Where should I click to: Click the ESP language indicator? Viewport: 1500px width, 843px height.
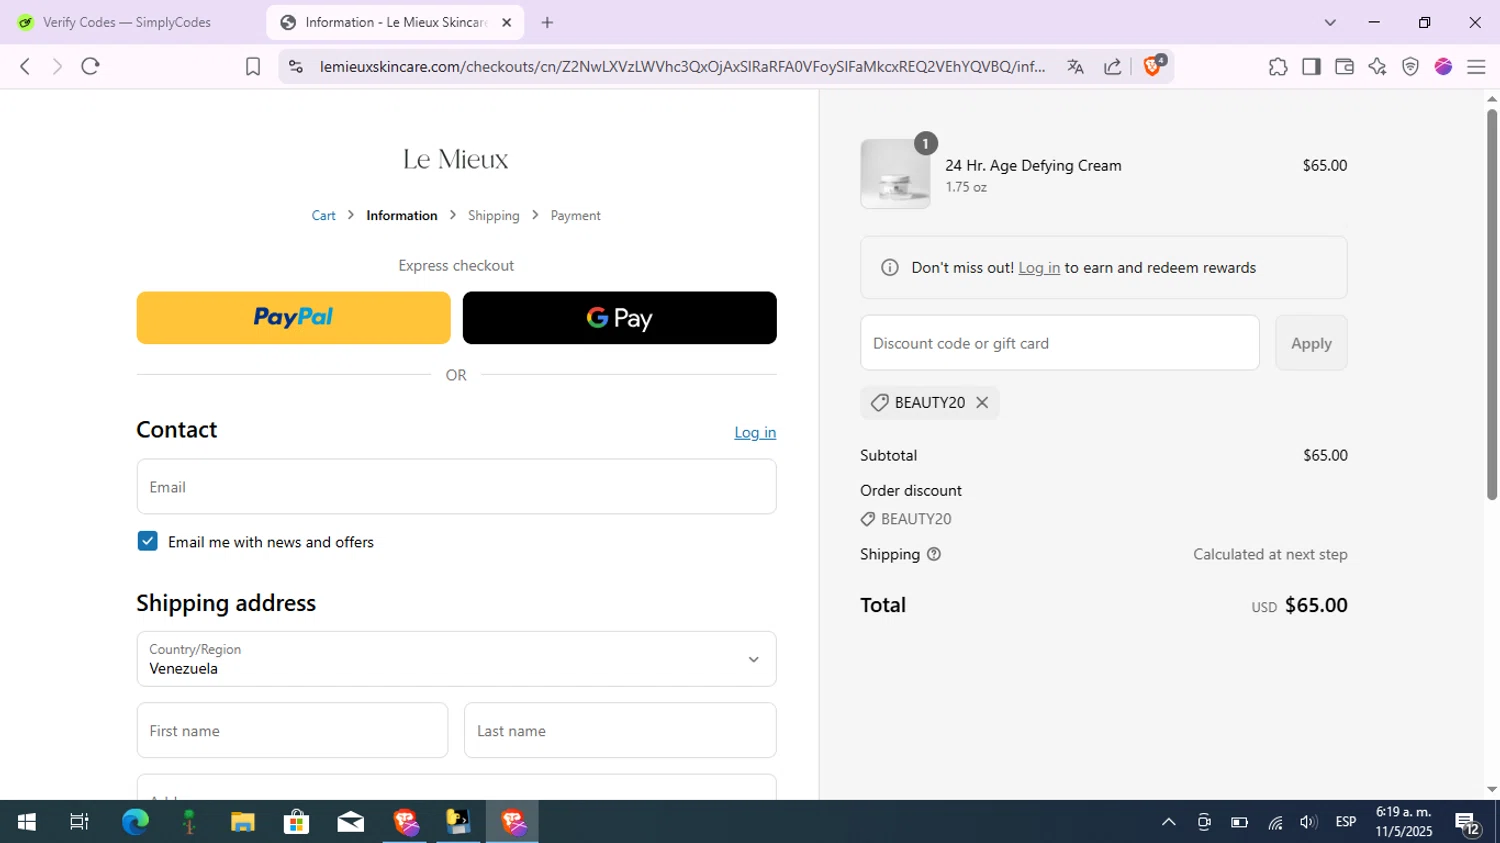[1346, 822]
